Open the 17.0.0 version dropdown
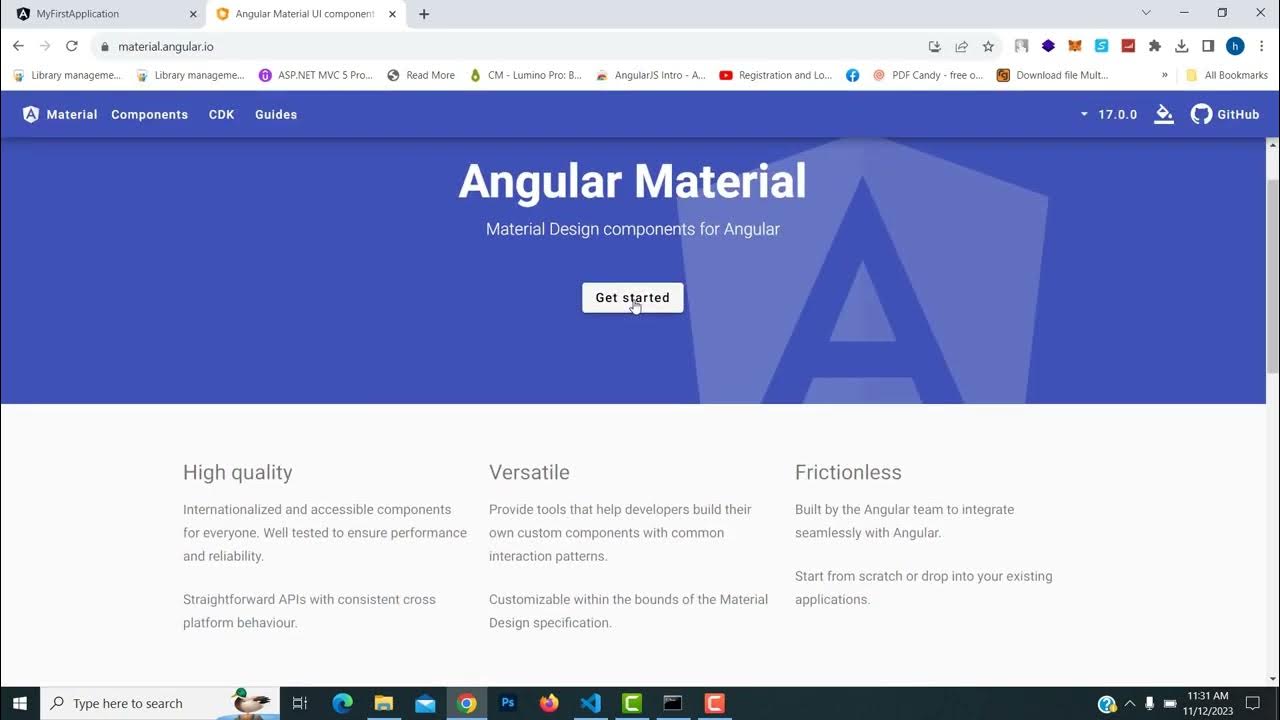1280x720 pixels. (1108, 114)
